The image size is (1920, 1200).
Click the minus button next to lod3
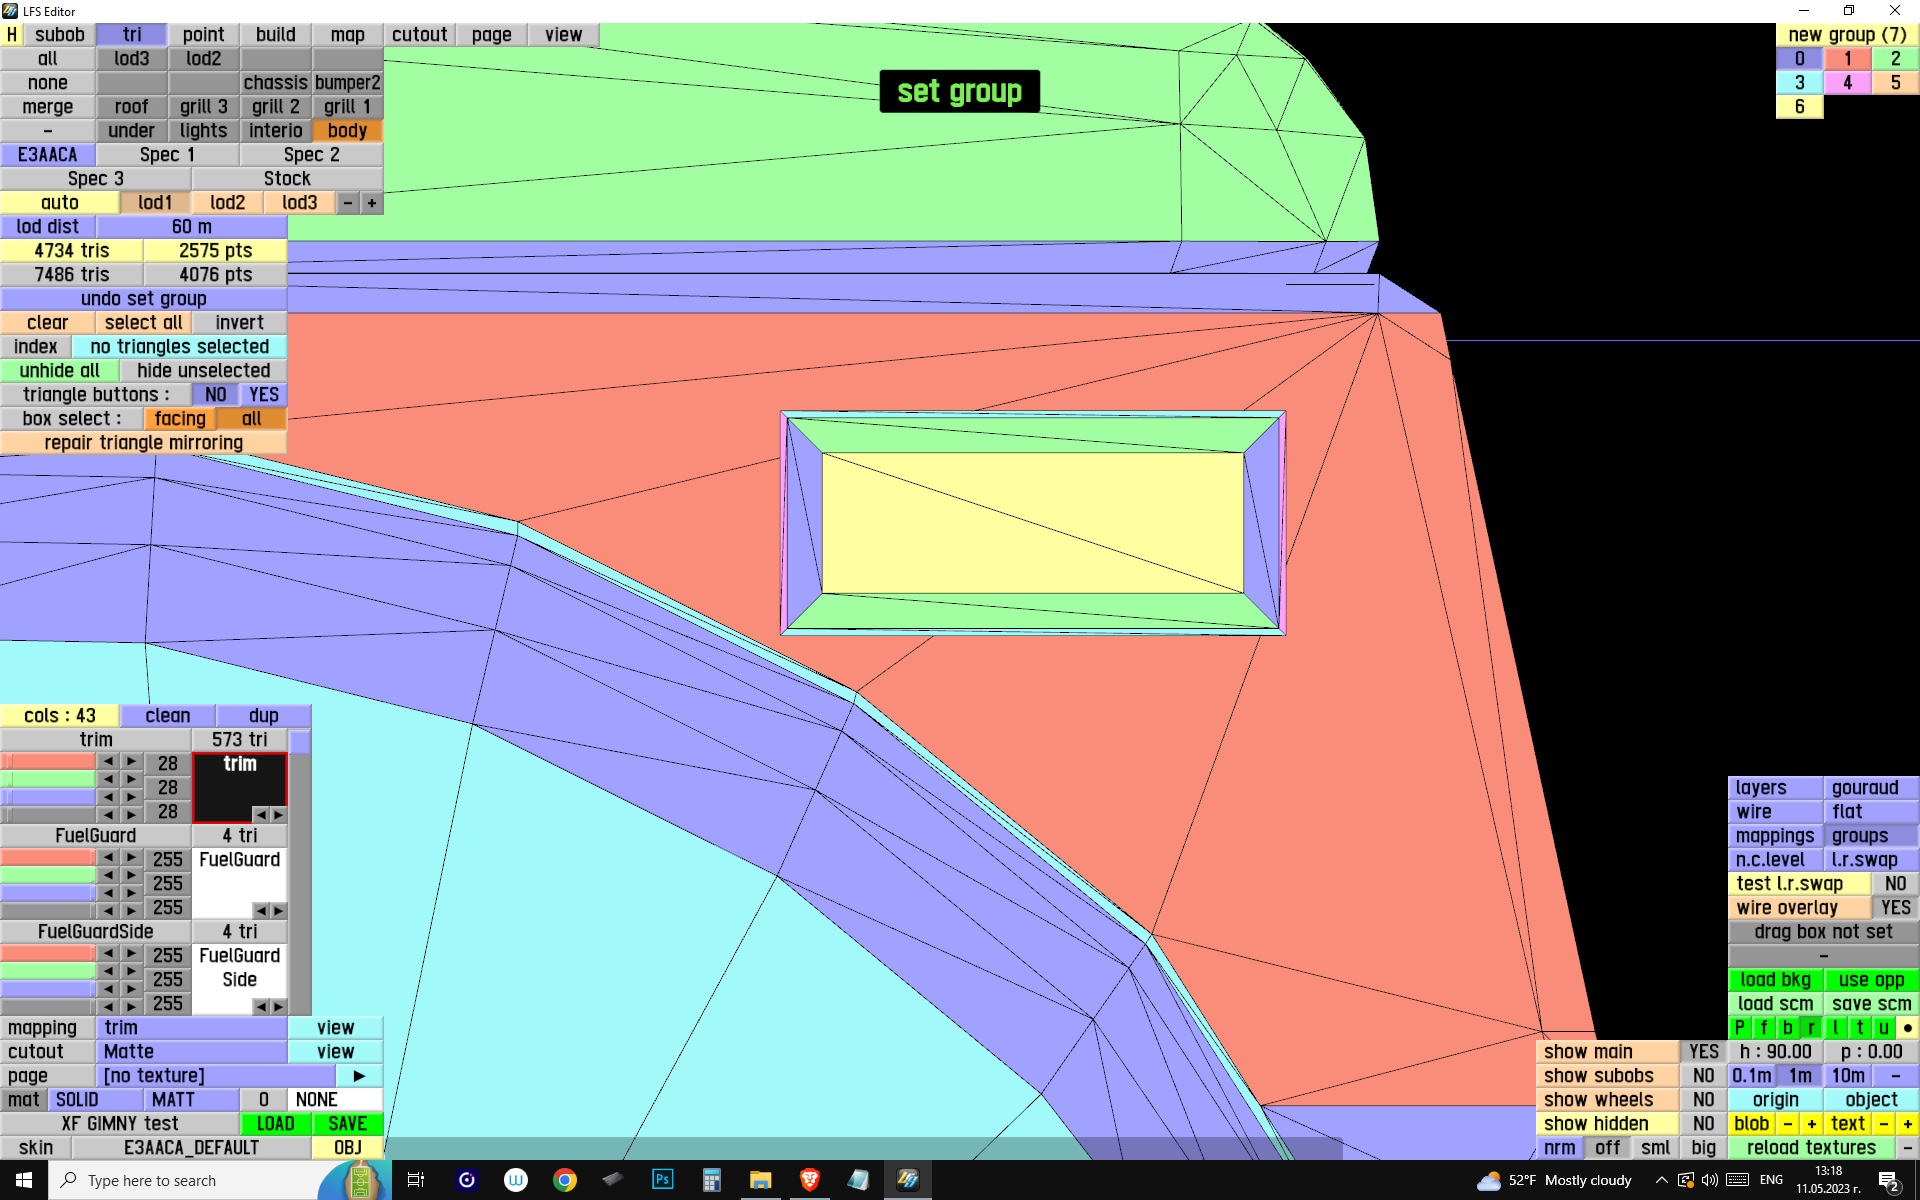point(347,203)
